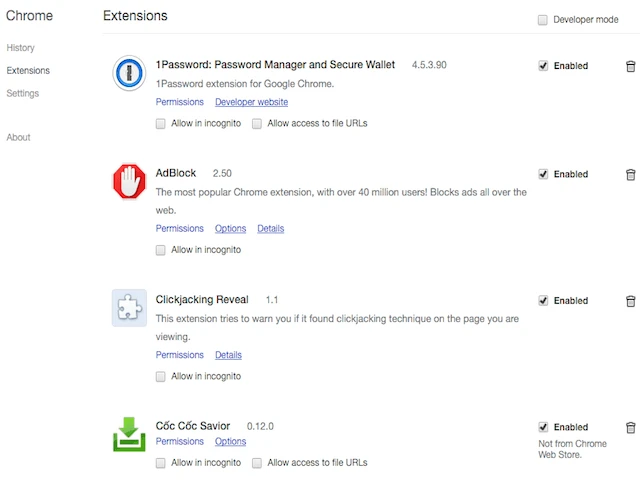
Task: Delete AdBlock with the trash icon
Action: tap(630, 174)
